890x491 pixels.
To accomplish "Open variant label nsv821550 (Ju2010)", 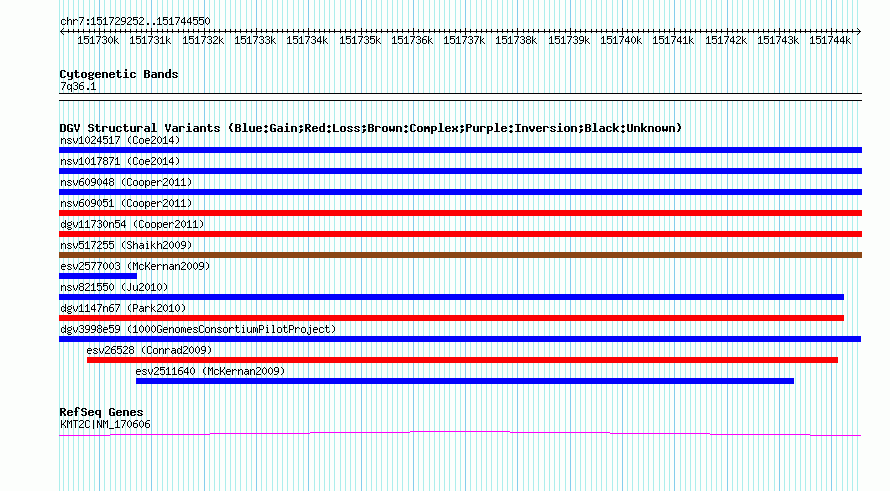I will [114, 287].
